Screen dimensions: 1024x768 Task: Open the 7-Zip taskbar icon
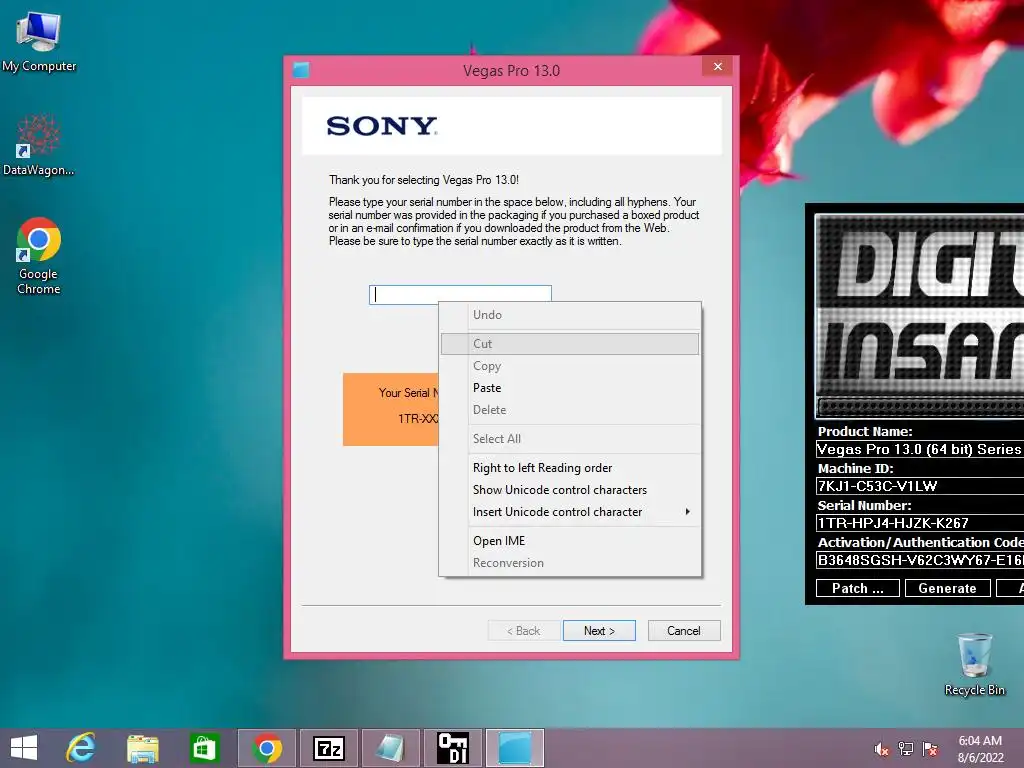[328, 748]
